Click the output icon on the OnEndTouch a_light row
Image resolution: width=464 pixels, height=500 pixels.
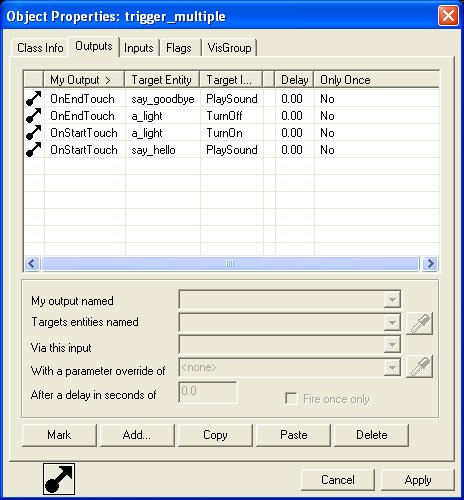pos(33,116)
